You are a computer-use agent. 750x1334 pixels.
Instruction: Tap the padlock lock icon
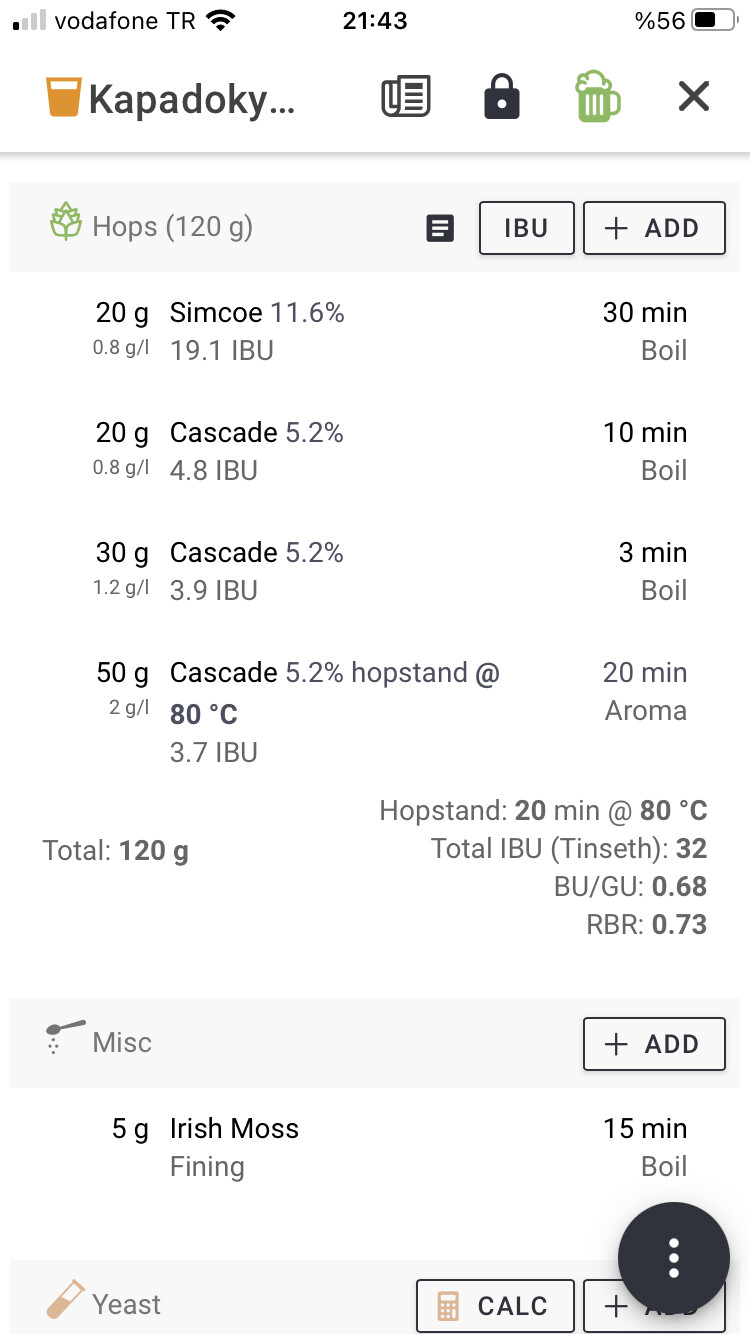click(x=501, y=97)
